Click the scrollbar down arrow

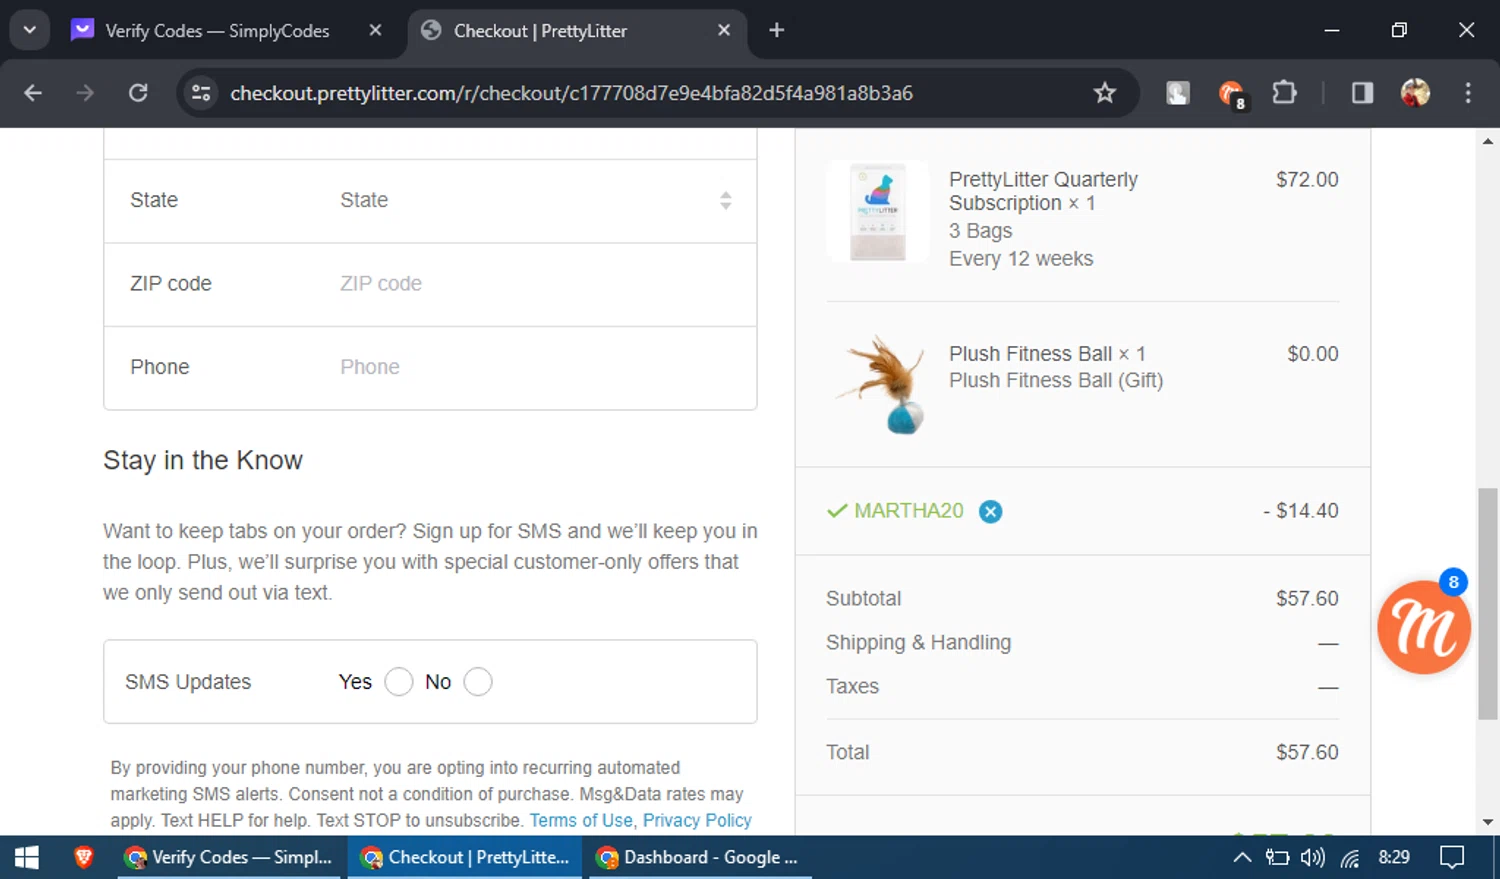pos(1488,822)
